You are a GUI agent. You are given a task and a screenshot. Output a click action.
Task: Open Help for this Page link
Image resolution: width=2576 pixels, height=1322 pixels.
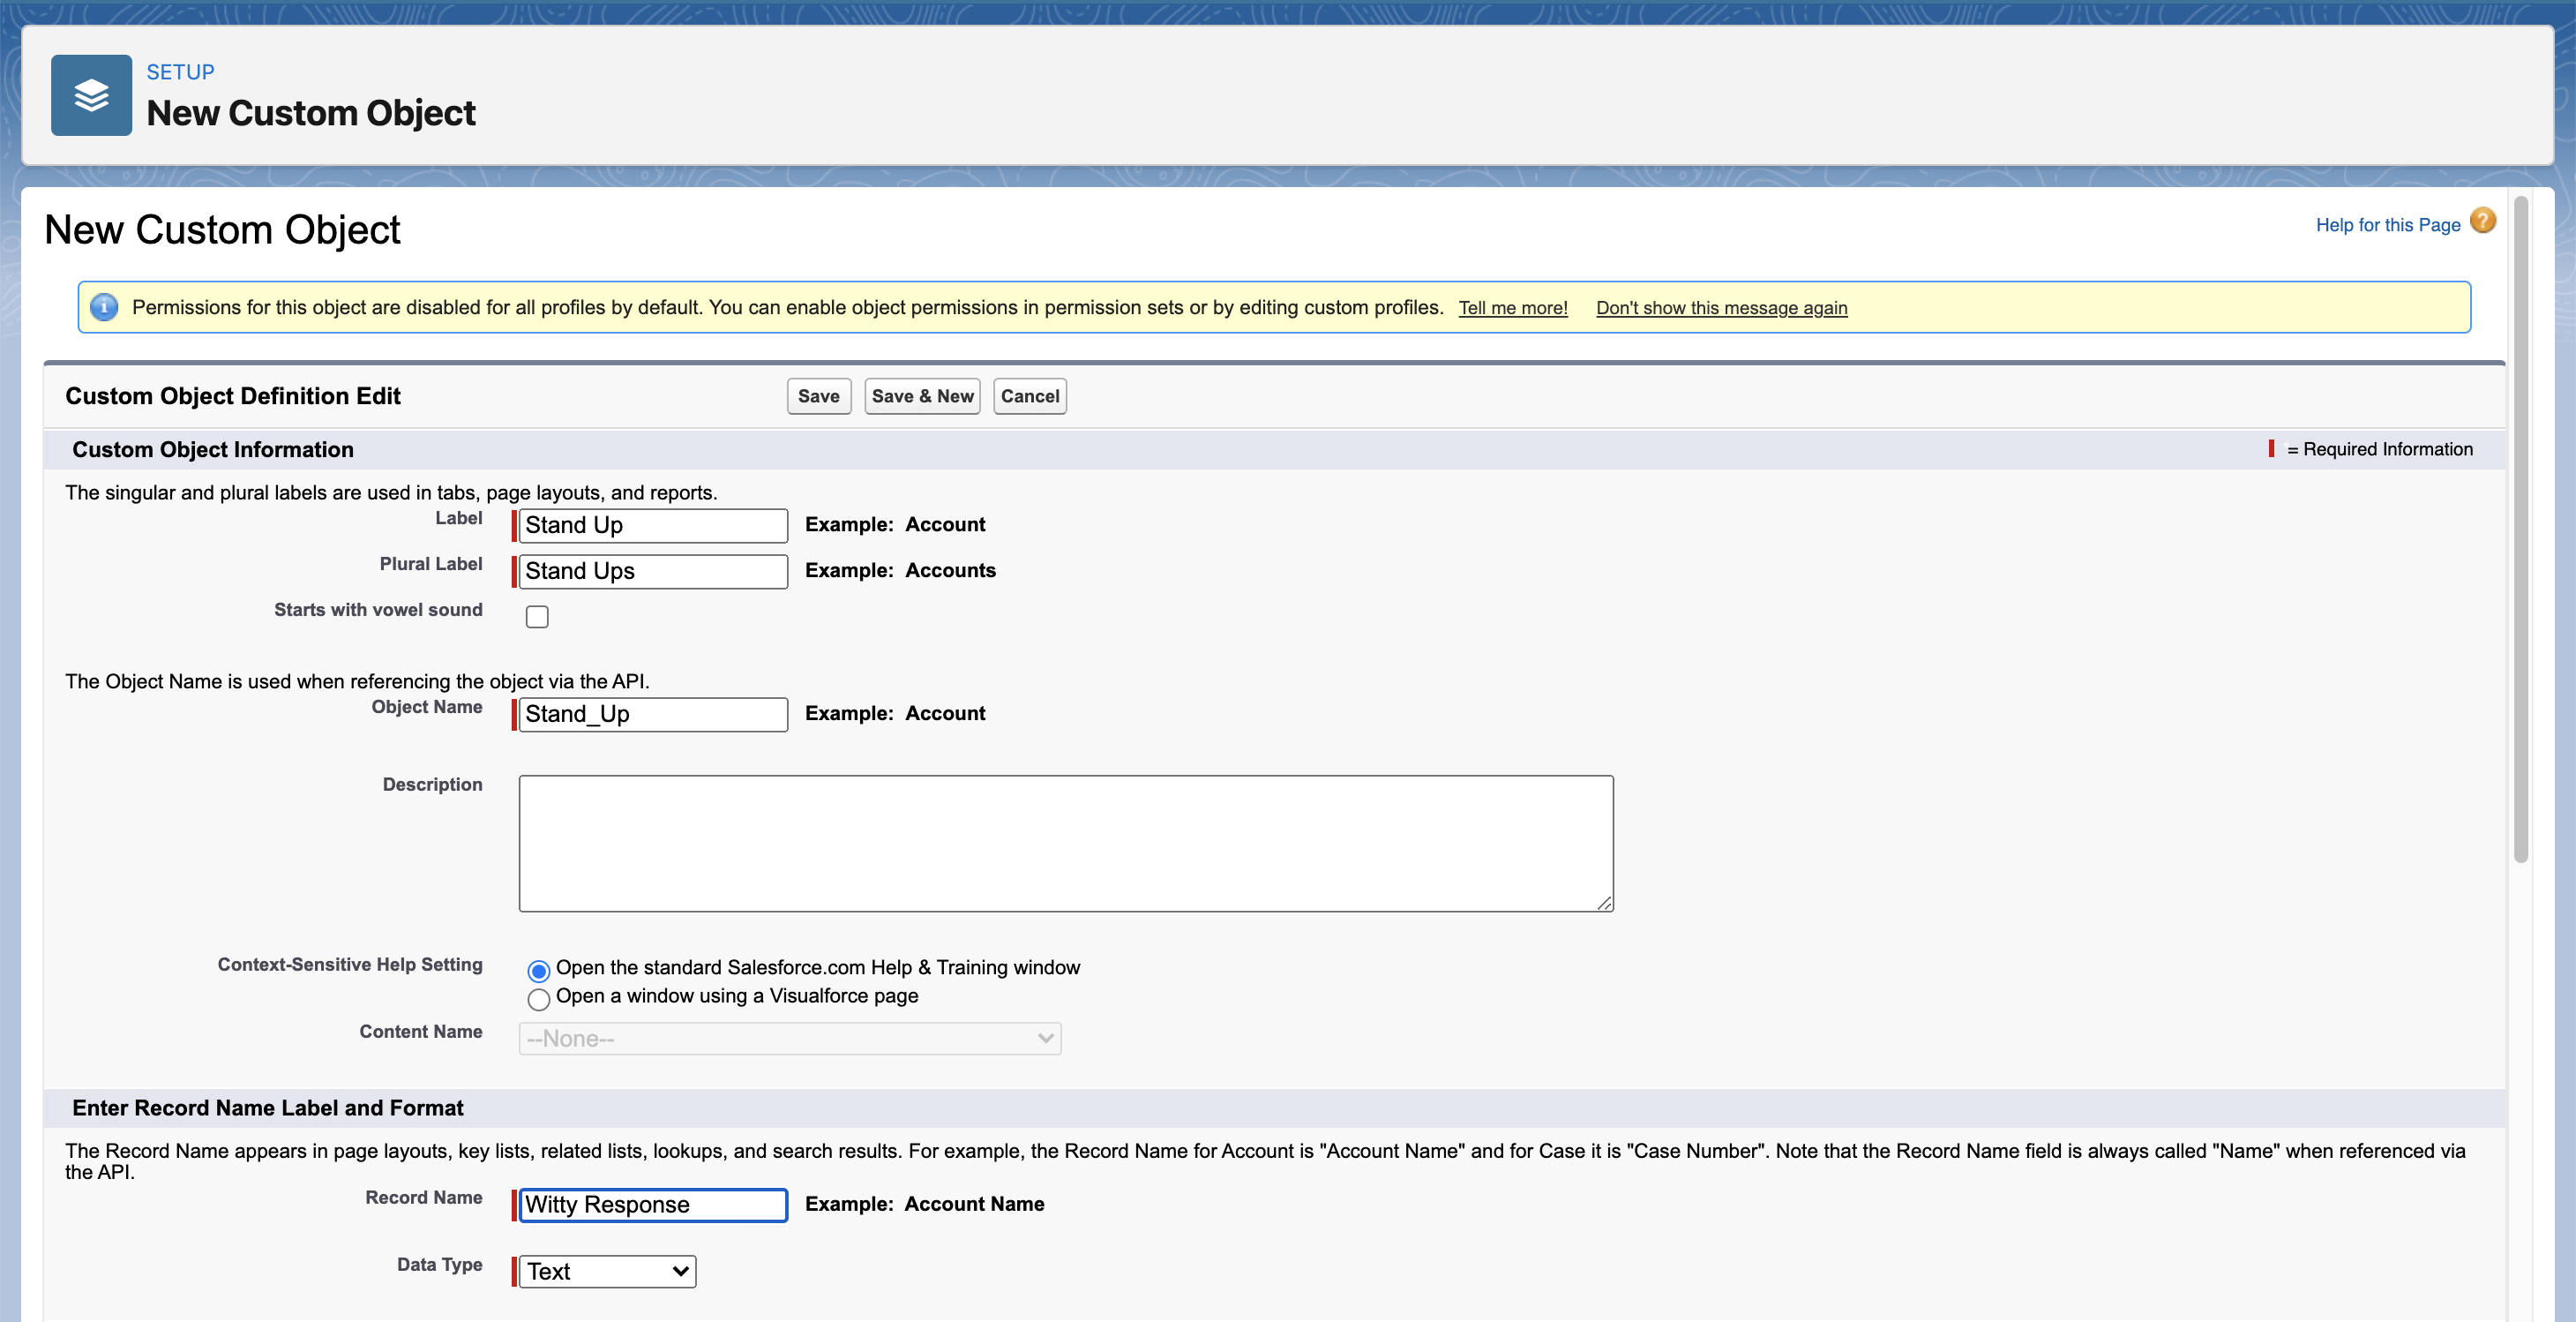pos(2387,225)
